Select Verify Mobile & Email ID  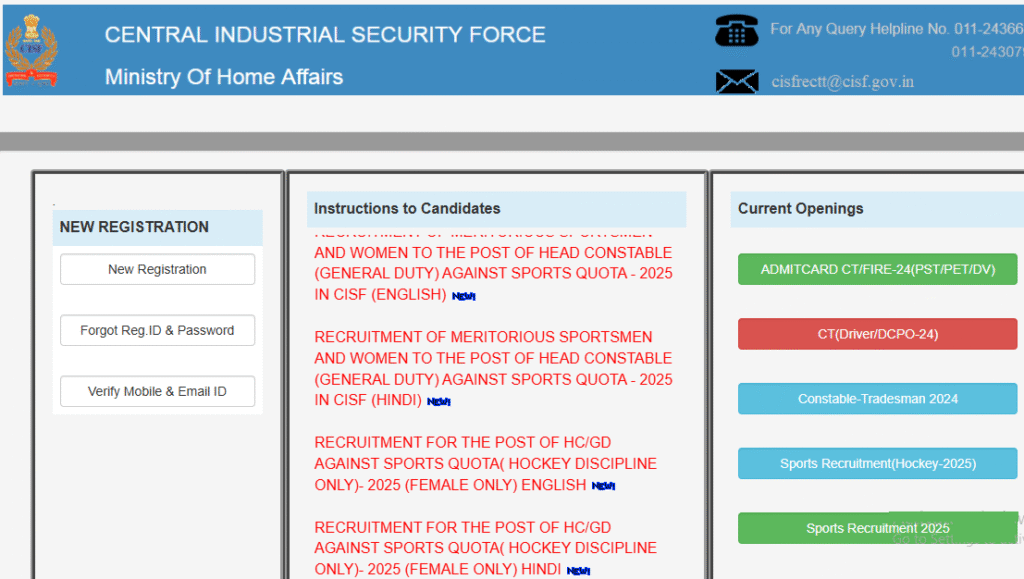tap(157, 391)
